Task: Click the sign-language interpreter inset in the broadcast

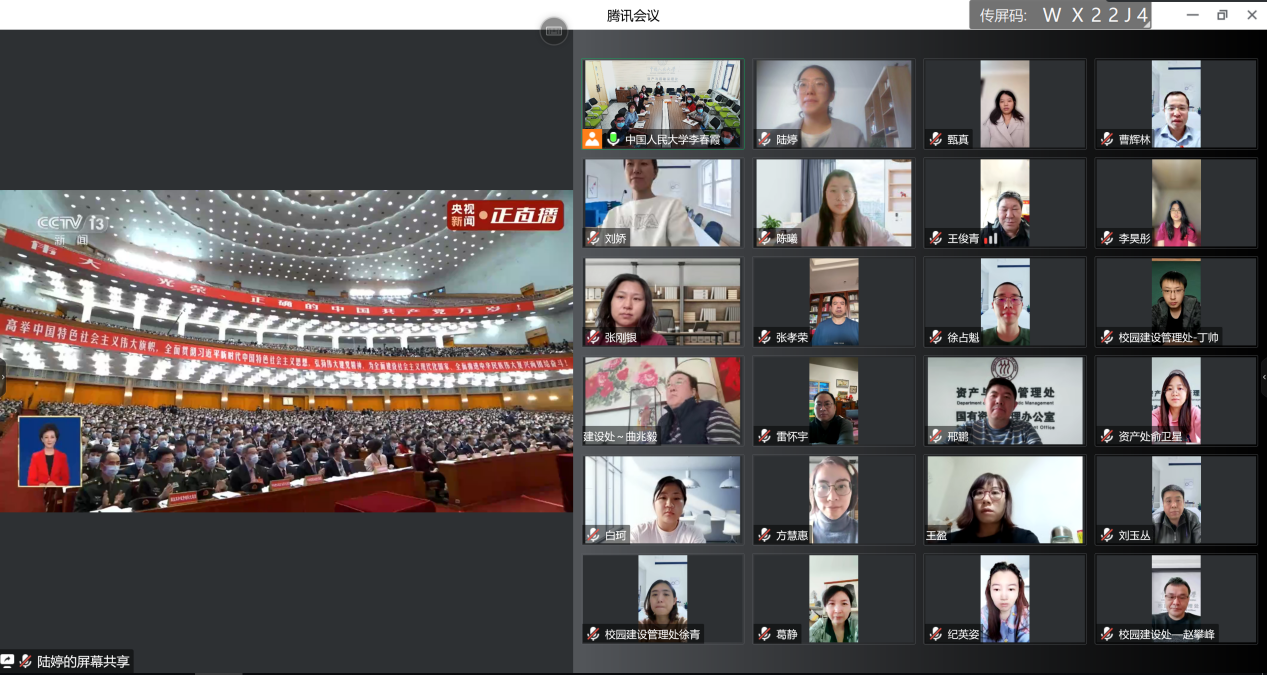Action: tap(49, 452)
